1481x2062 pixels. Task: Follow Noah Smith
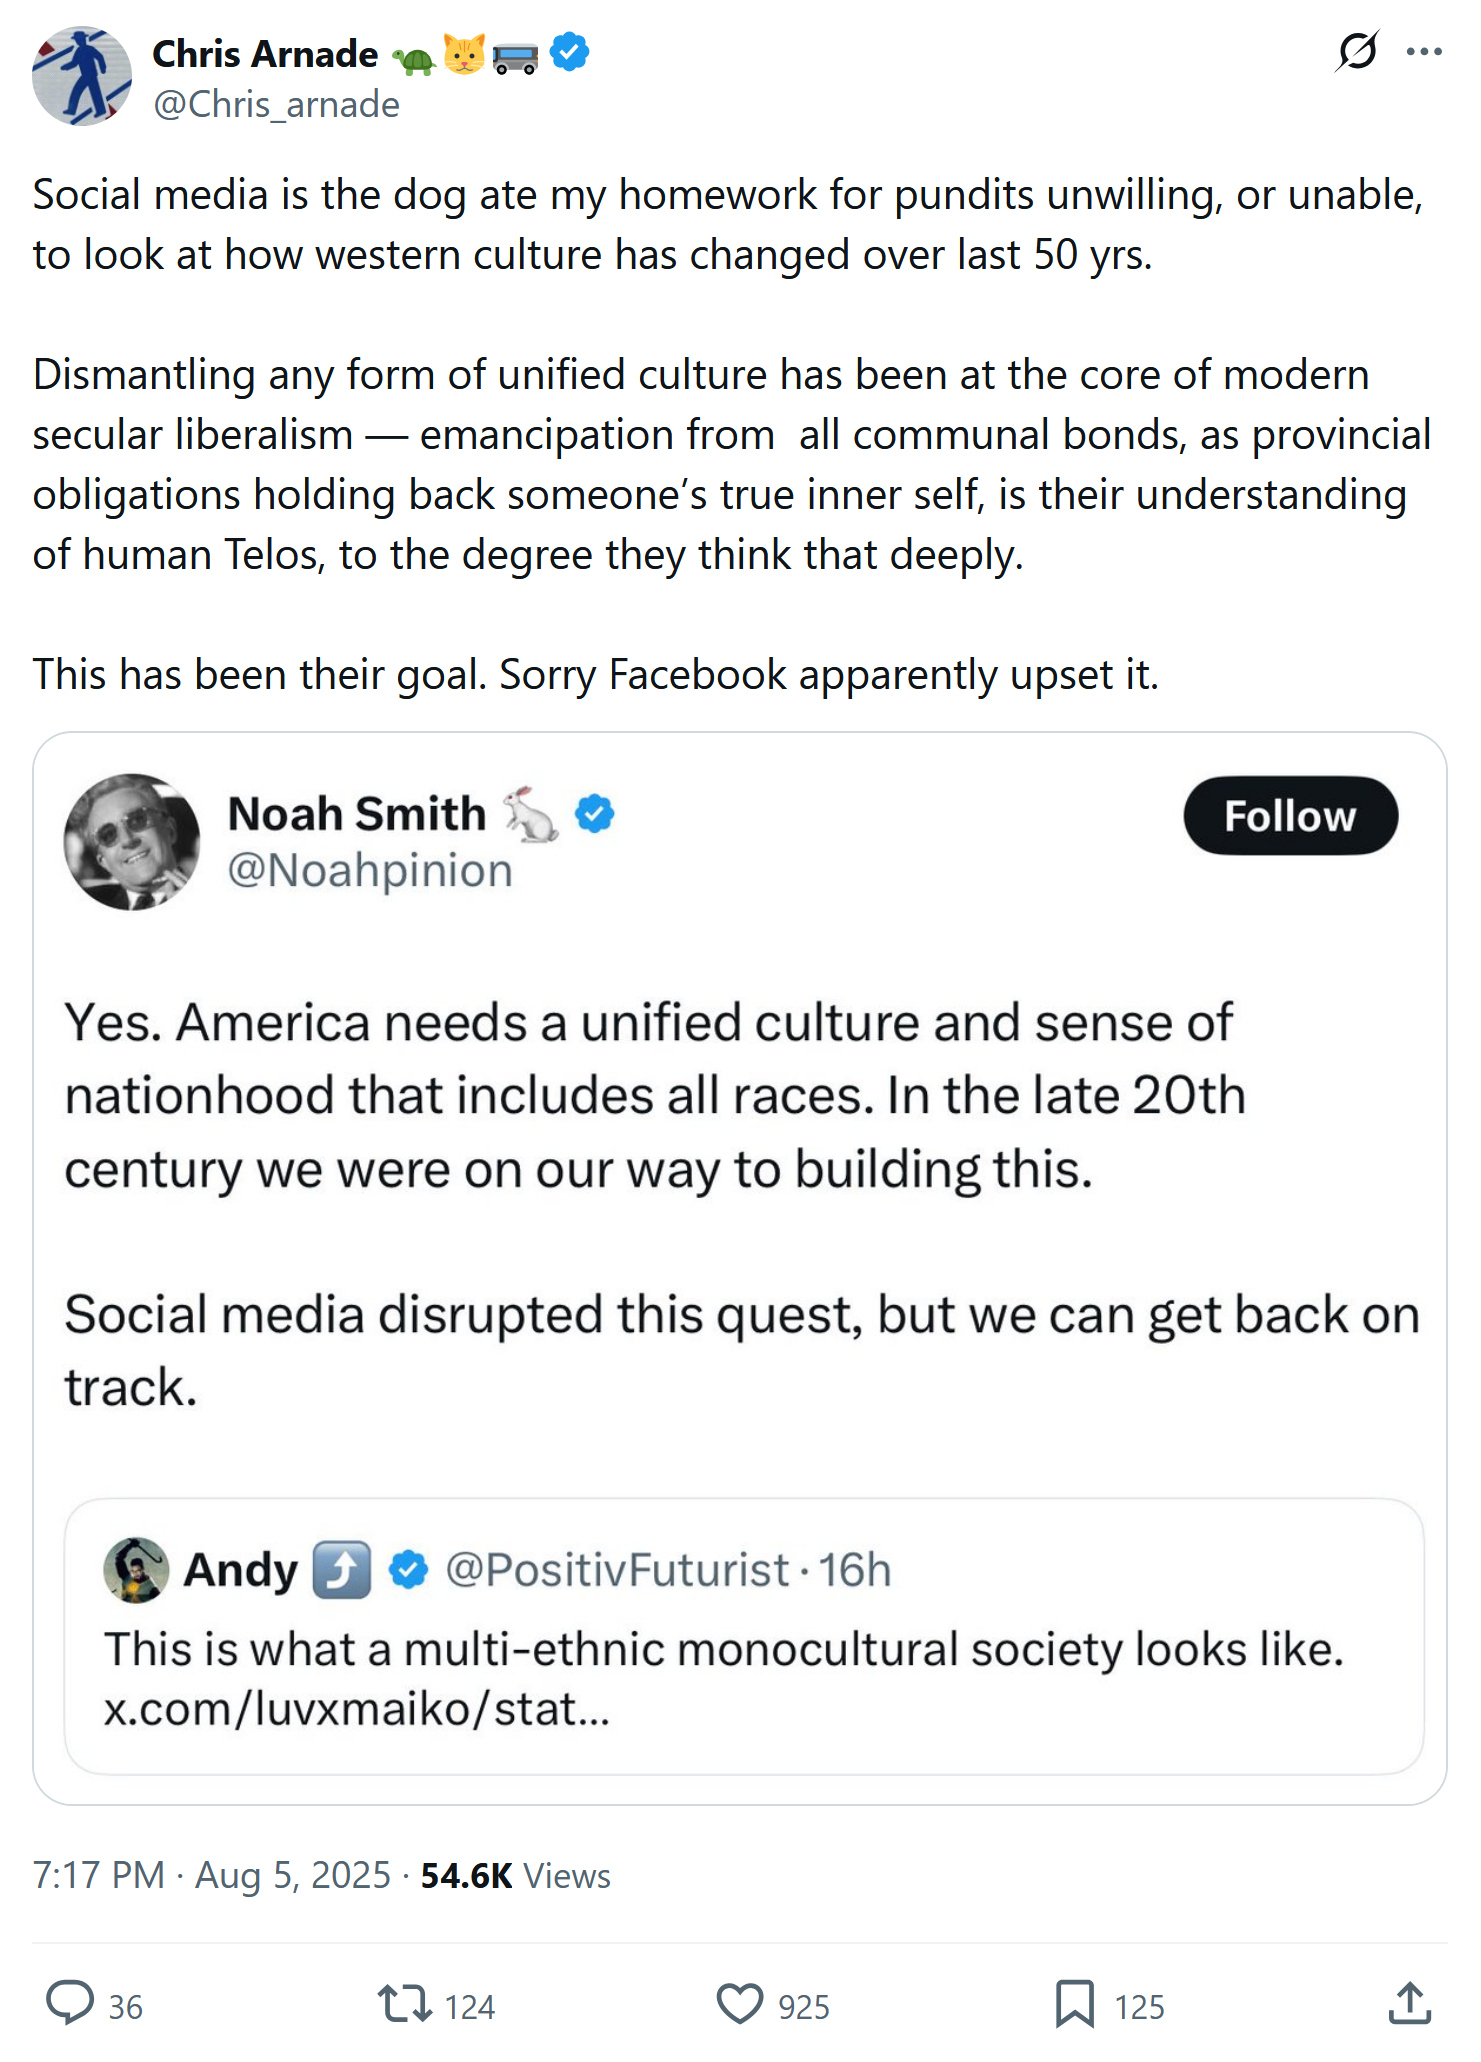pyautogui.click(x=1290, y=816)
